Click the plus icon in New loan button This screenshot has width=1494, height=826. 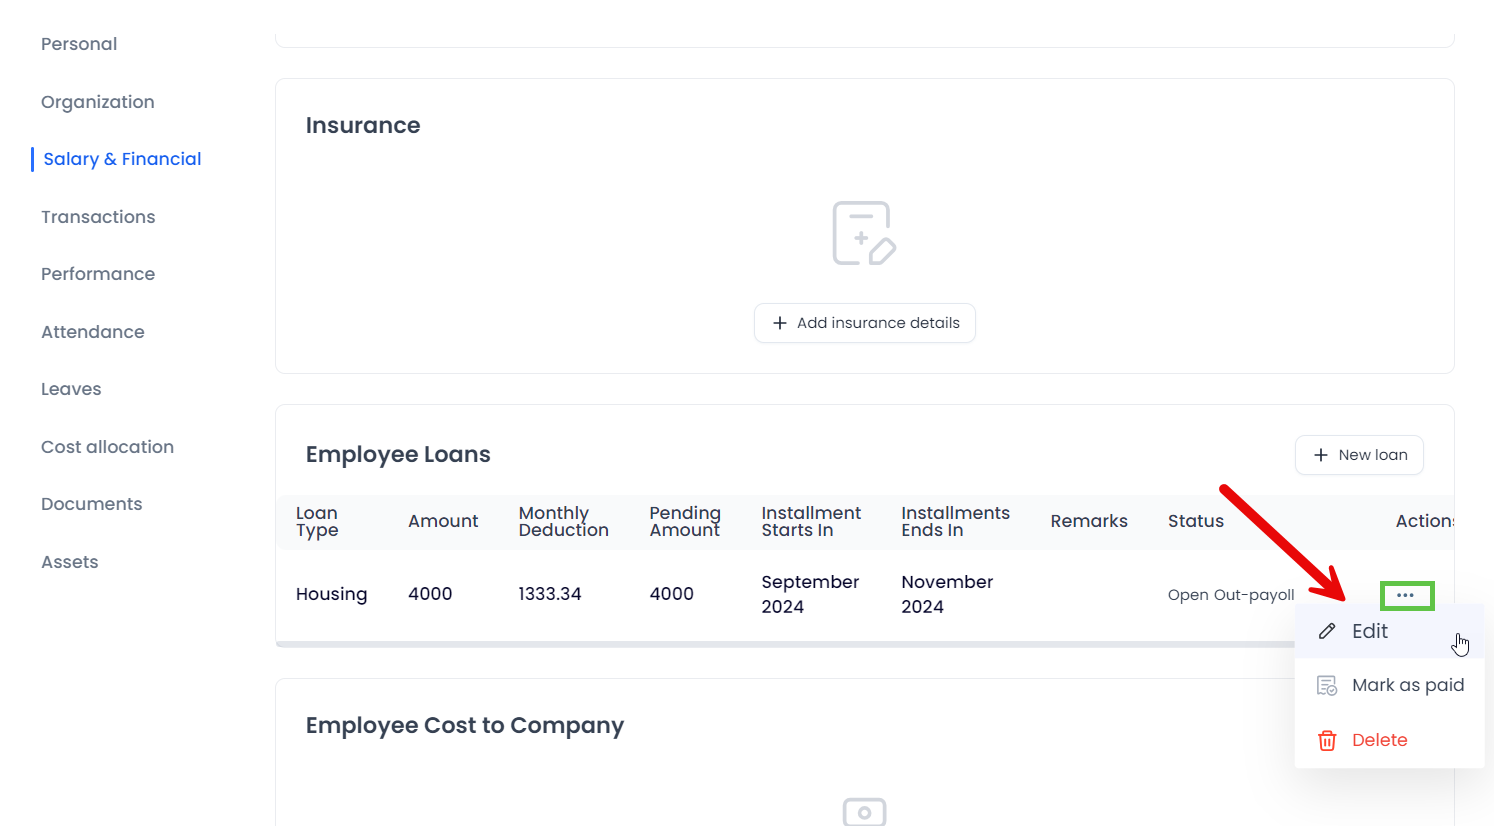tap(1321, 455)
